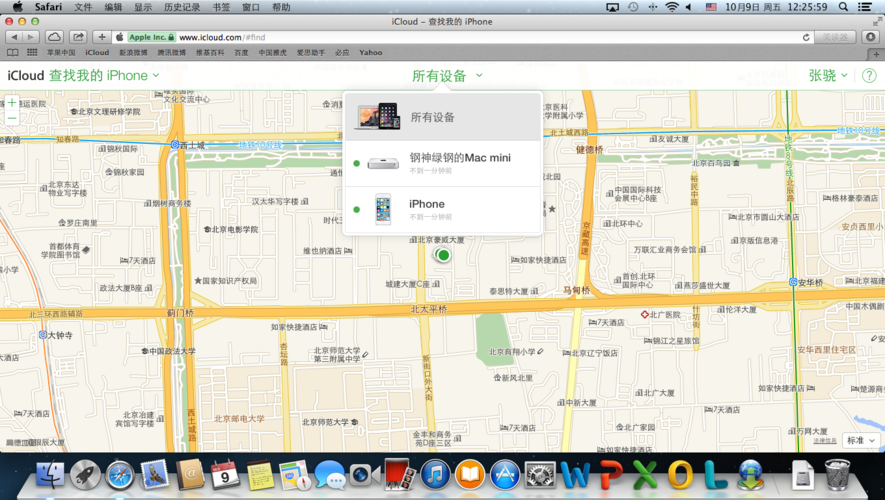Viewport: 885px width, 500px height.
Task: Open the 标准 map type dropdown
Action: point(861,440)
